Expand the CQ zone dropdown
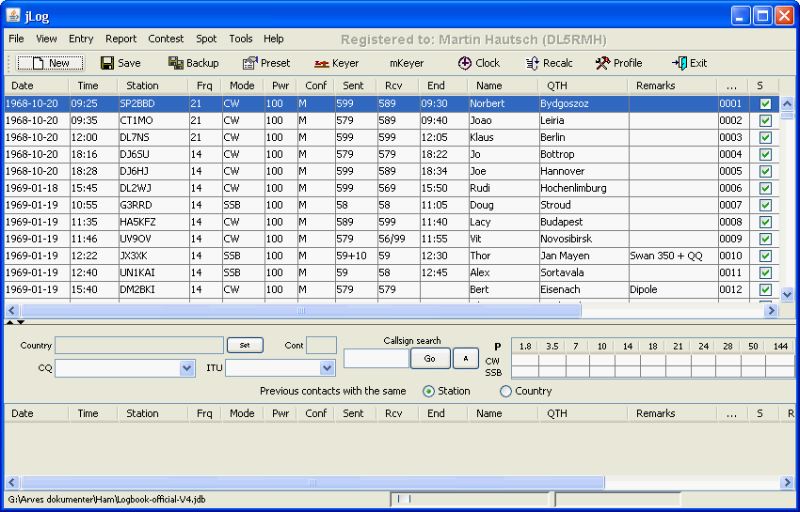The width and height of the screenshot is (800, 512). [x=187, y=368]
